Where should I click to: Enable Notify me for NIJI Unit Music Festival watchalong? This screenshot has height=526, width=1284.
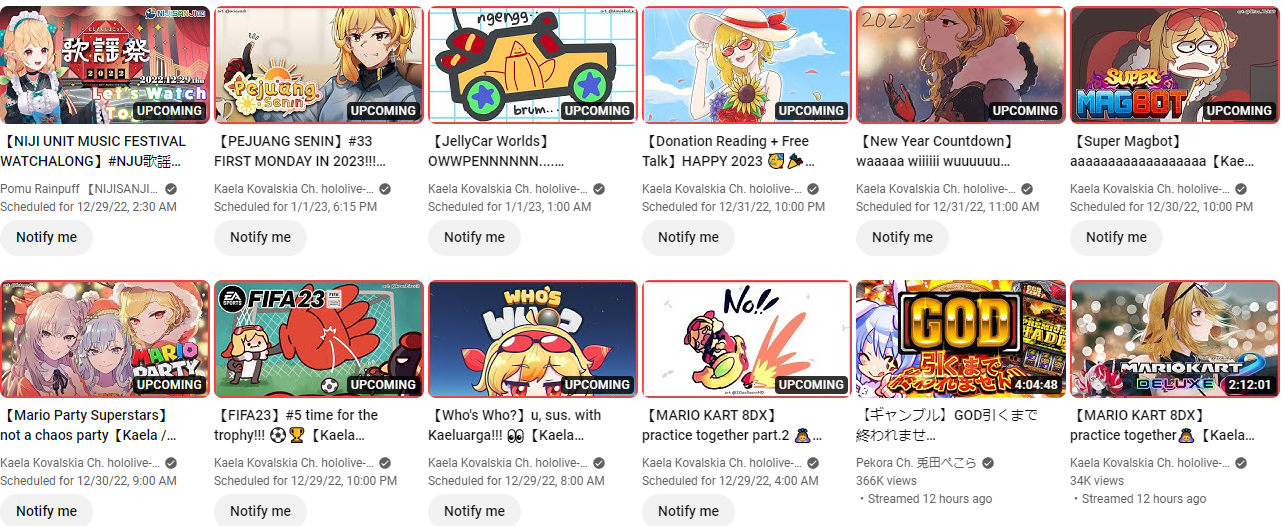click(x=46, y=237)
